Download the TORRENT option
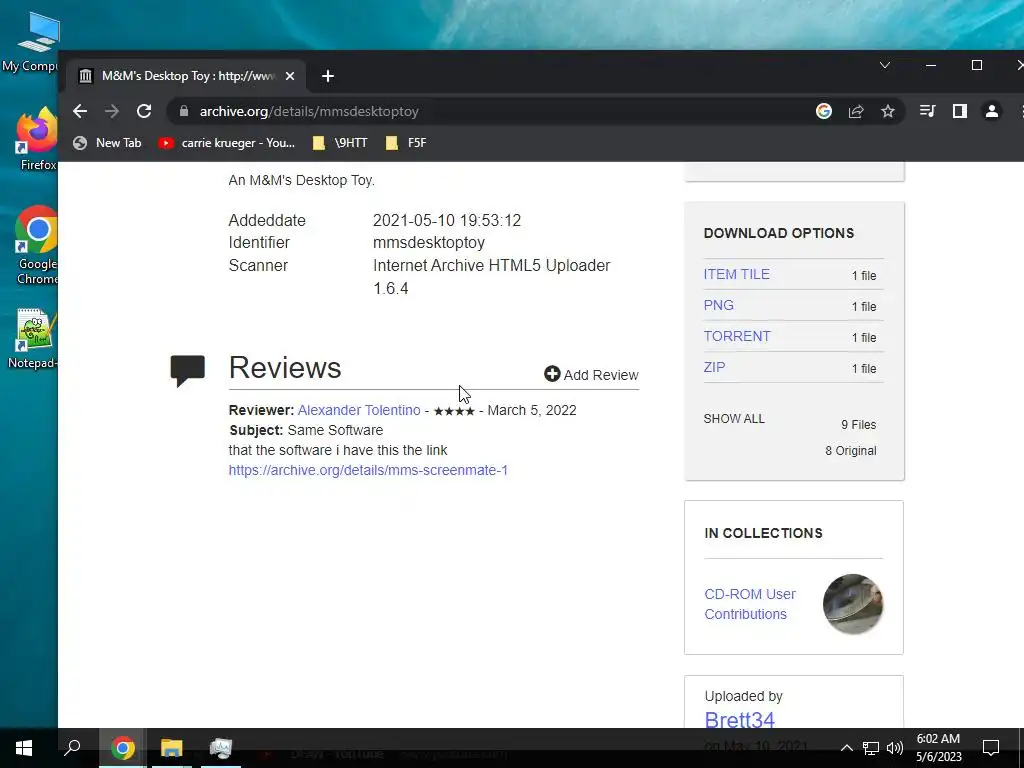 click(x=737, y=336)
